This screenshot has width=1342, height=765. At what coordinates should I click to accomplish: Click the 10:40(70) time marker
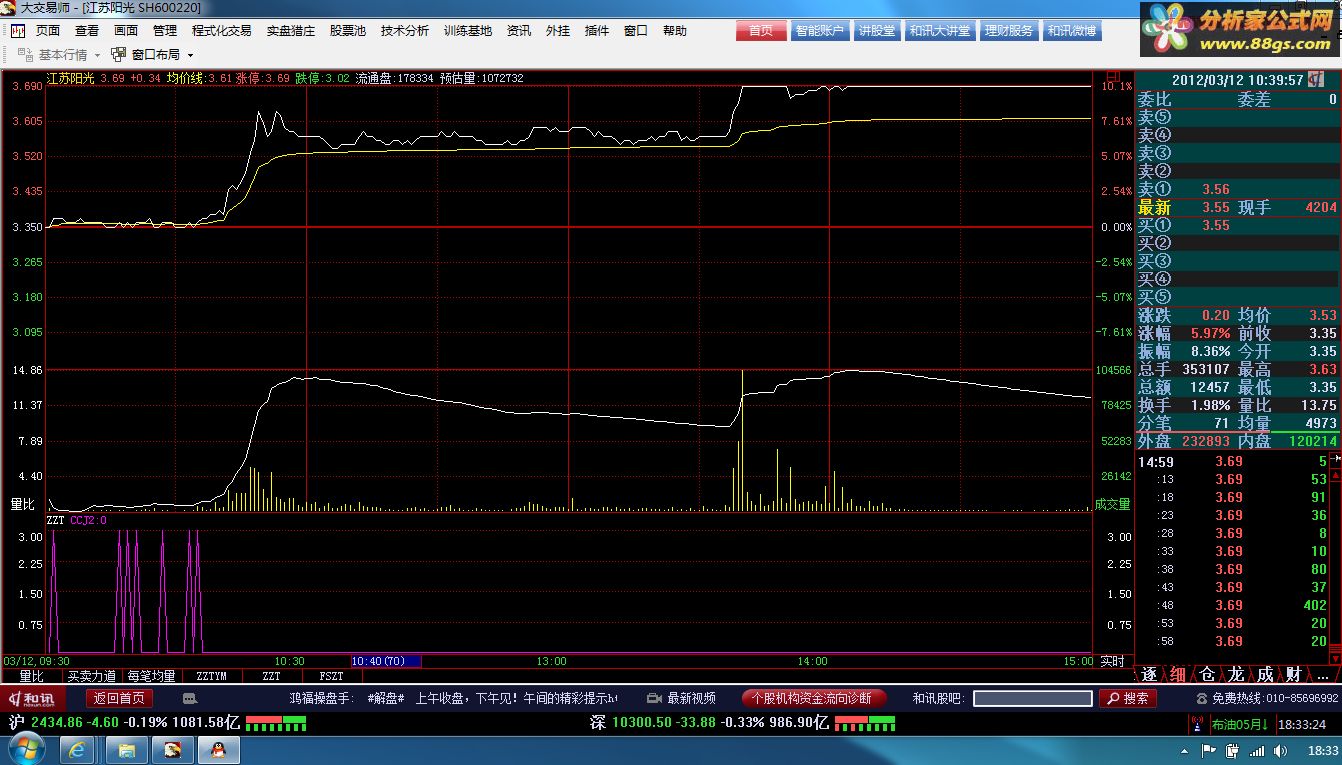(386, 661)
